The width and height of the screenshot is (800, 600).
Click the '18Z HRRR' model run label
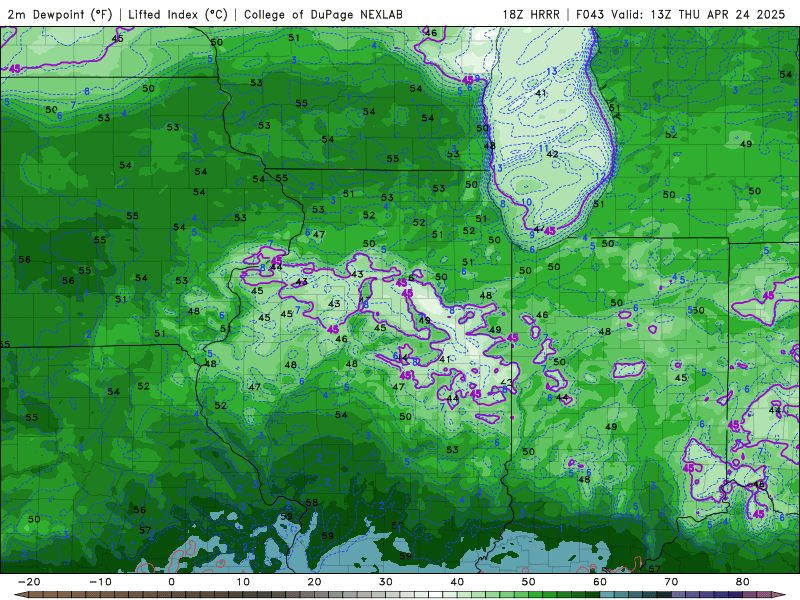tap(531, 14)
